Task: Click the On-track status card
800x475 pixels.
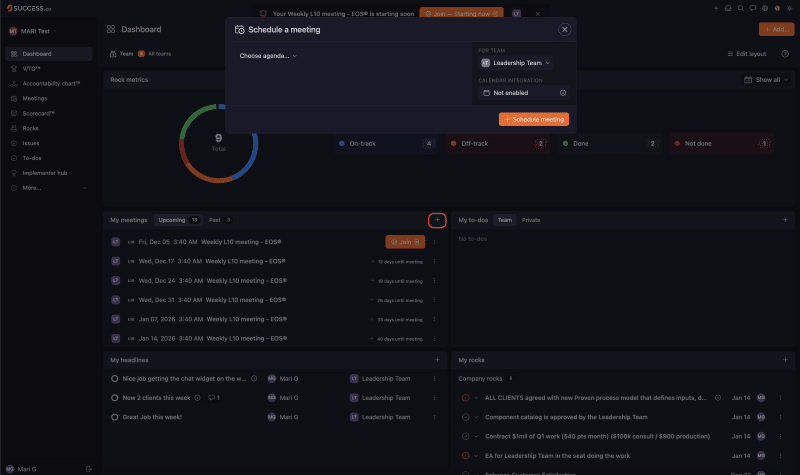Action: pyautogui.click(x=387, y=143)
